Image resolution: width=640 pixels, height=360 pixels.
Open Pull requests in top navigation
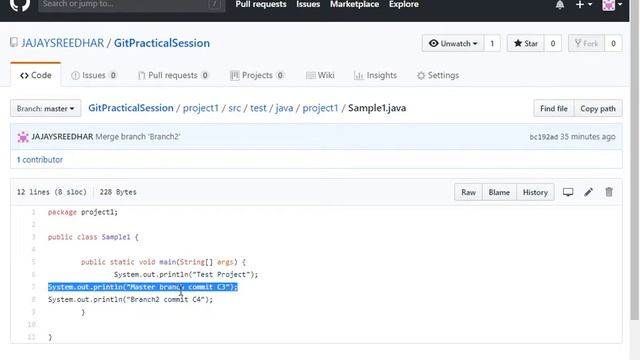pos(261,4)
